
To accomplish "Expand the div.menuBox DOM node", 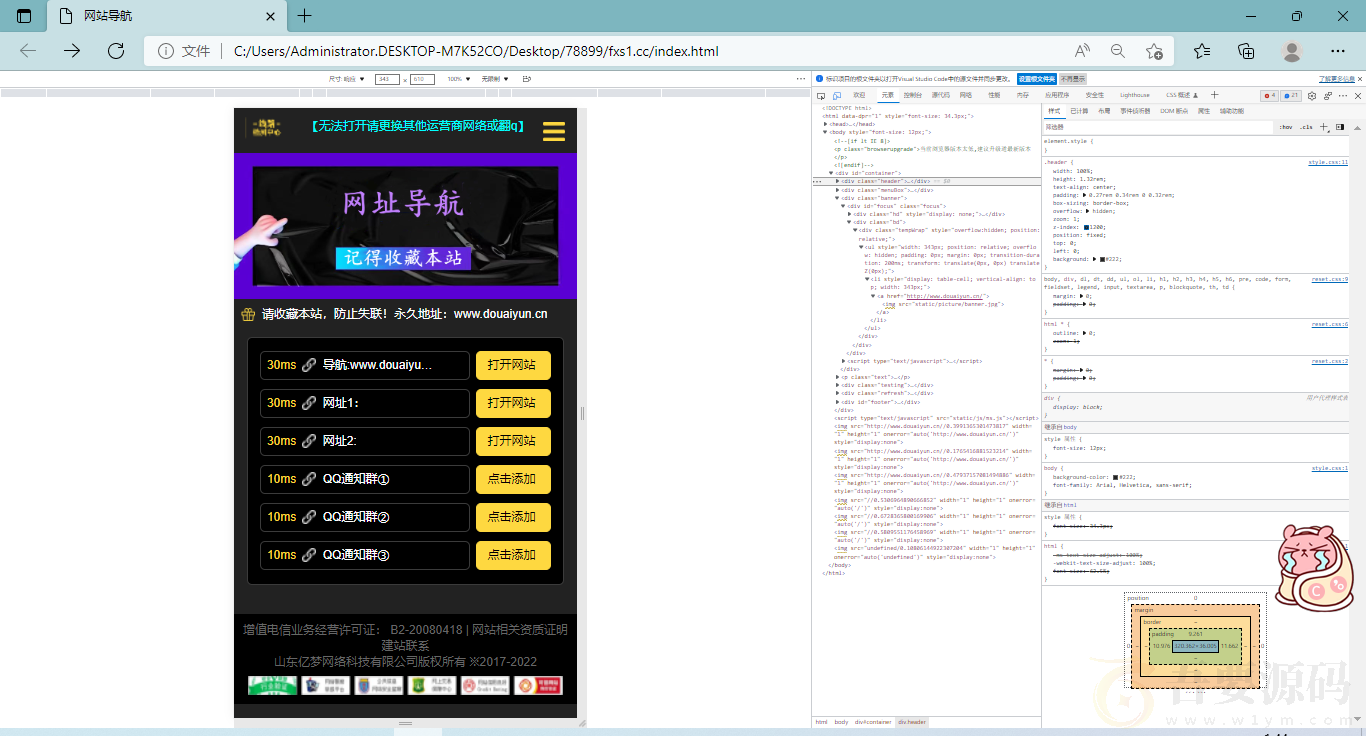I will point(837,190).
